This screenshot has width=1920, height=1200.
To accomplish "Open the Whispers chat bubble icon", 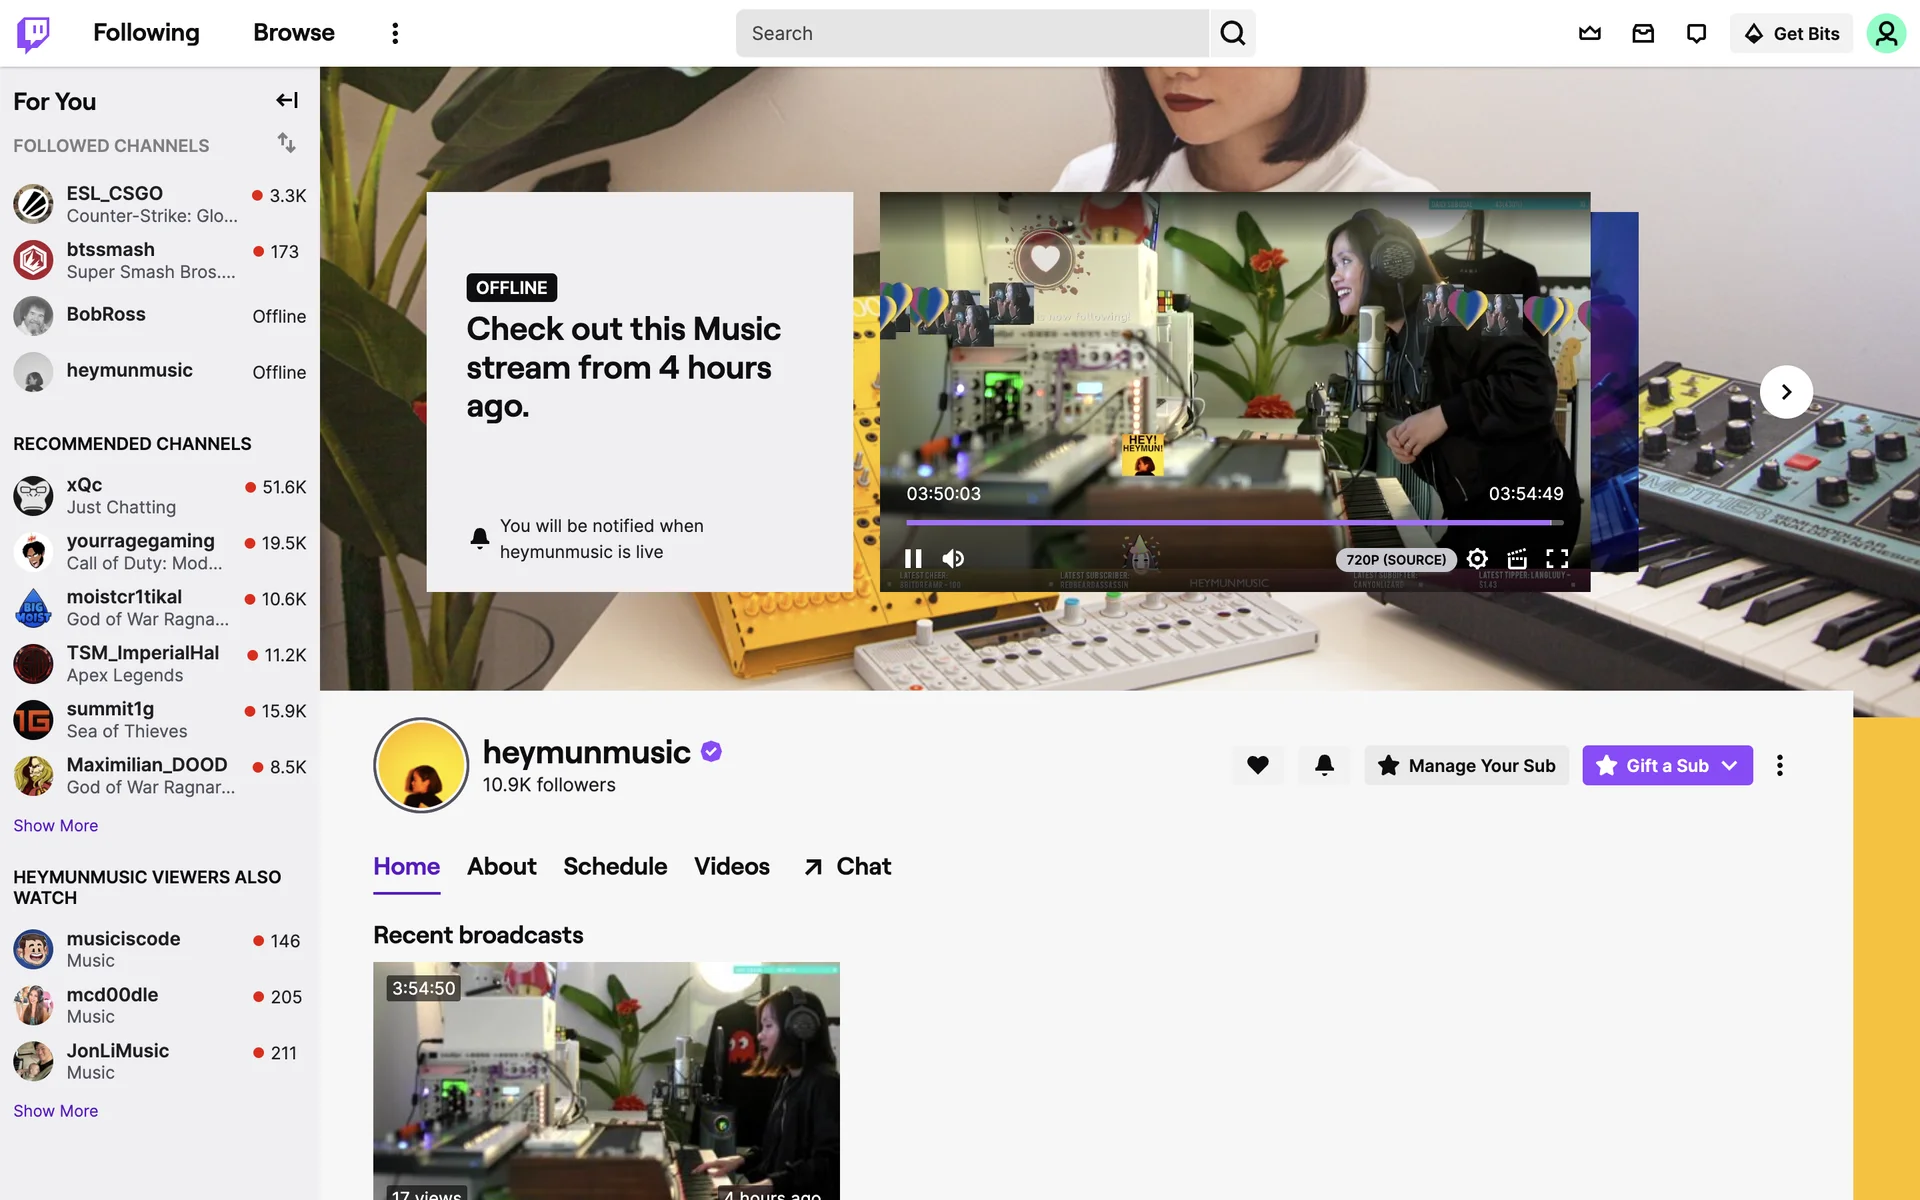I will click(x=1696, y=33).
